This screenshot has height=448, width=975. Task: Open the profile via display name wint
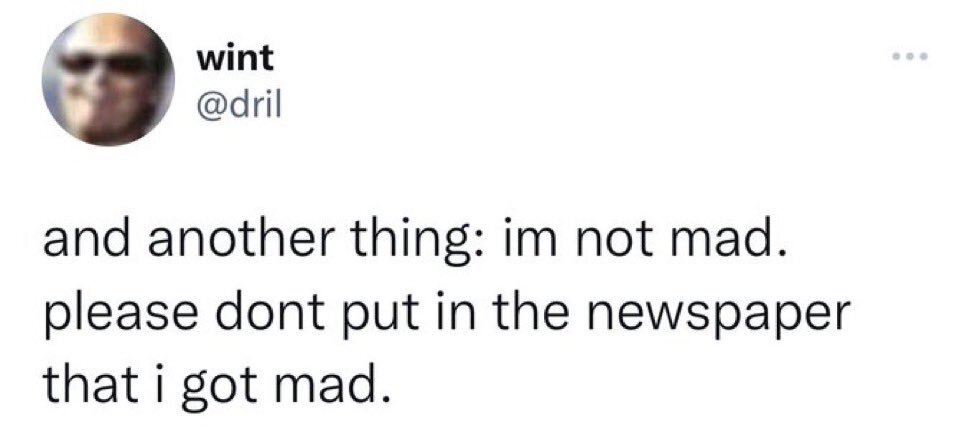[235, 59]
